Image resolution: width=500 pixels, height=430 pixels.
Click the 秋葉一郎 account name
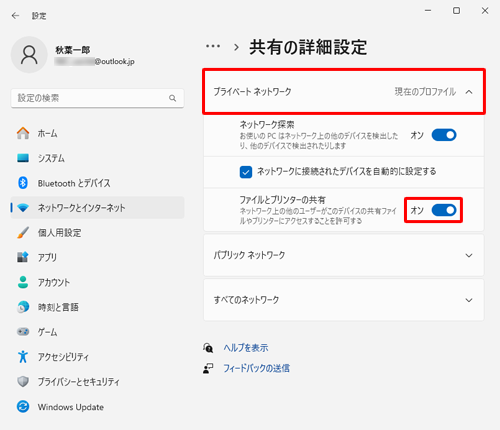(x=73, y=50)
